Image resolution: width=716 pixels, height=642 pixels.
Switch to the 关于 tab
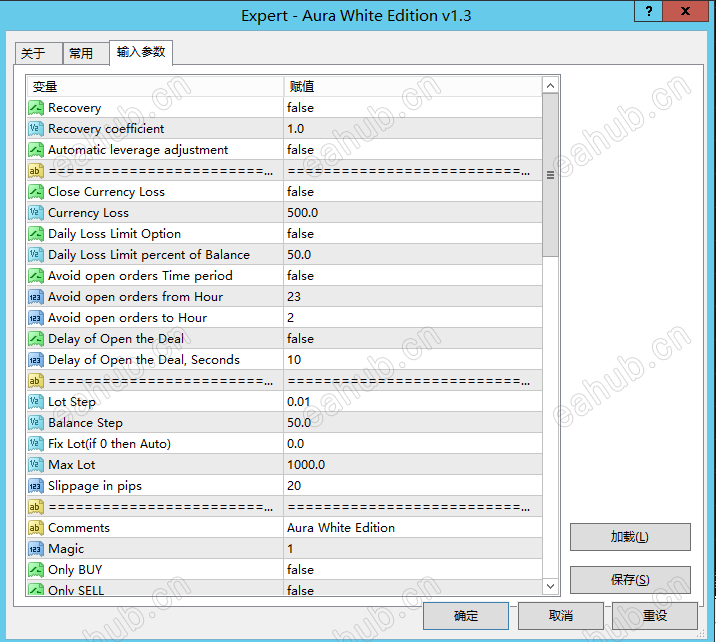[x=38, y=53]
